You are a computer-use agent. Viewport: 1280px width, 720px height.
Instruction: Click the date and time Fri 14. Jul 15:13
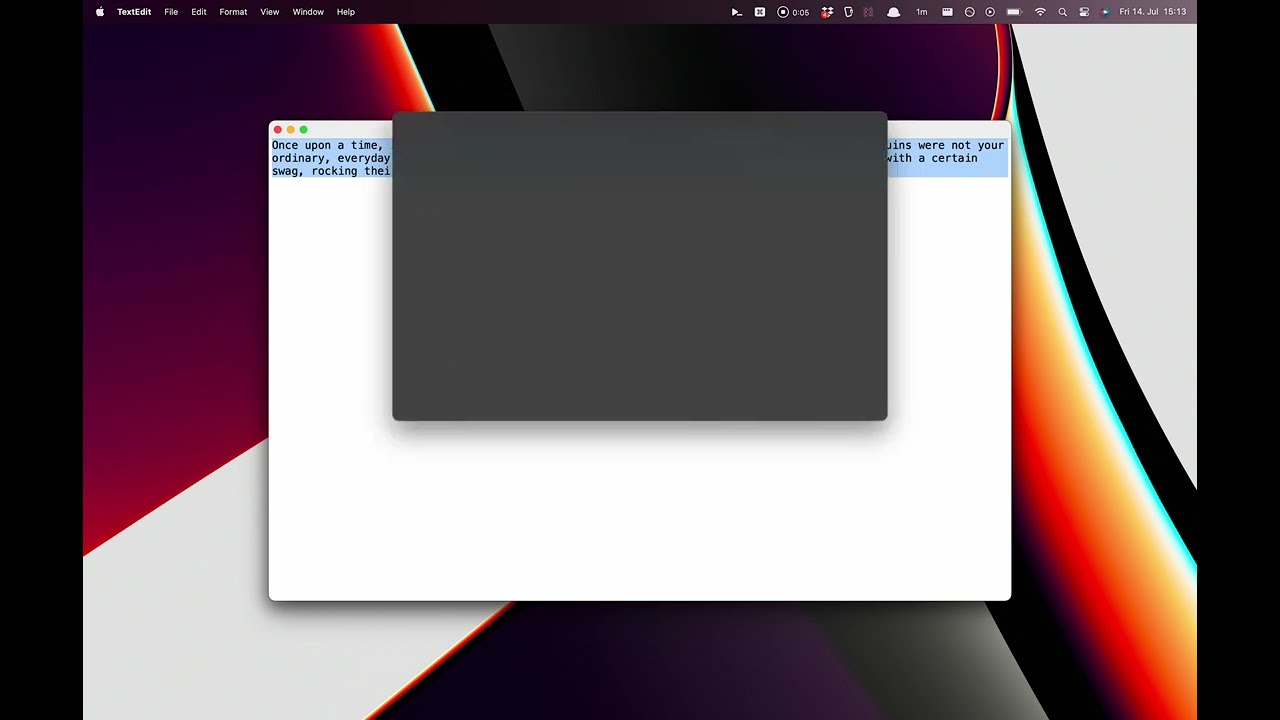pos(1153,12)
